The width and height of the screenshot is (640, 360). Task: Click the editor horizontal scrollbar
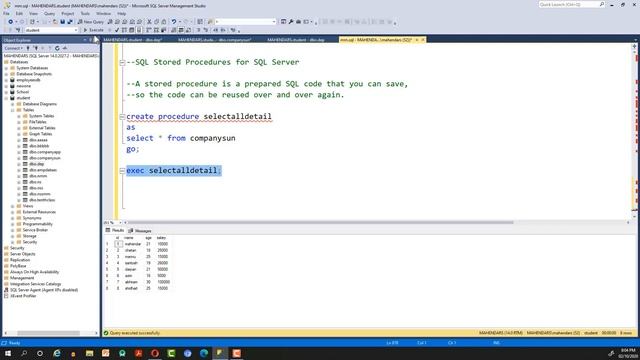tap(320, 222)
